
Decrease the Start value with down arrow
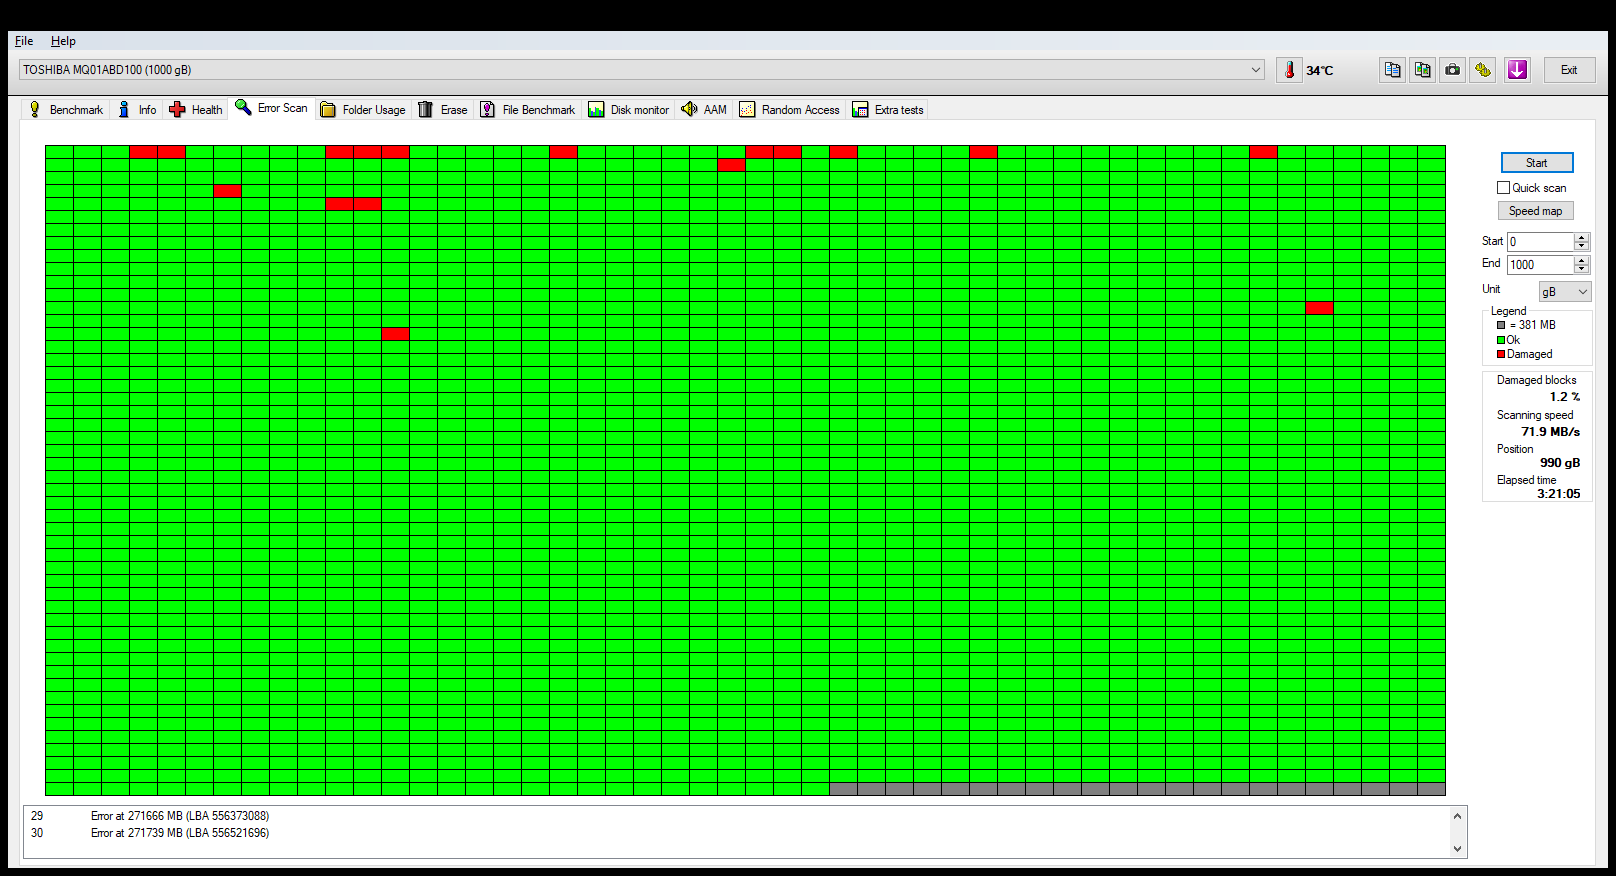(1581, 246)
